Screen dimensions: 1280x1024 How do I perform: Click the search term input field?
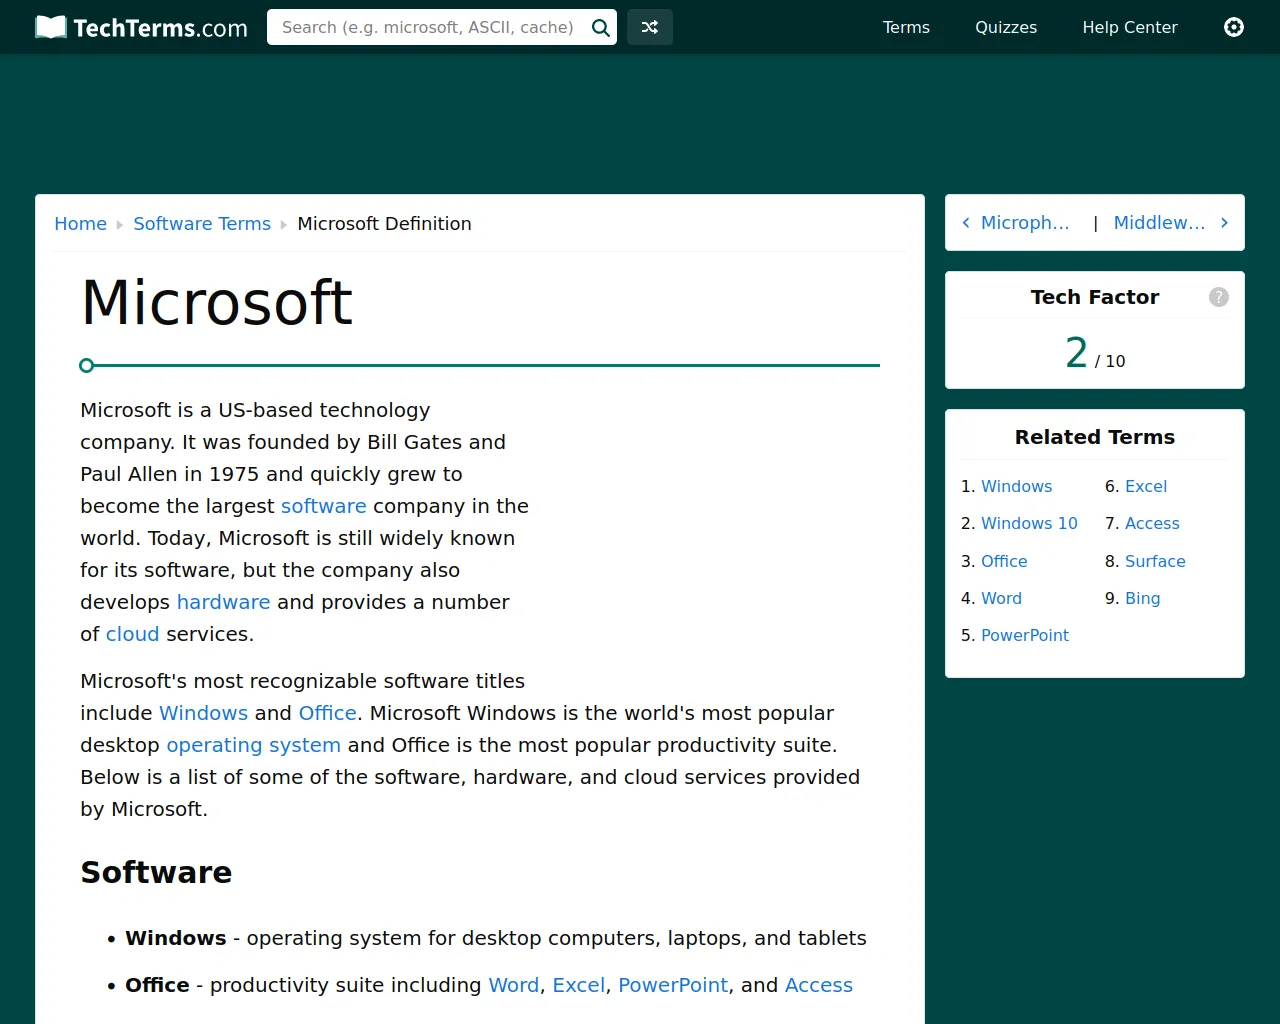tap(428, 28)
